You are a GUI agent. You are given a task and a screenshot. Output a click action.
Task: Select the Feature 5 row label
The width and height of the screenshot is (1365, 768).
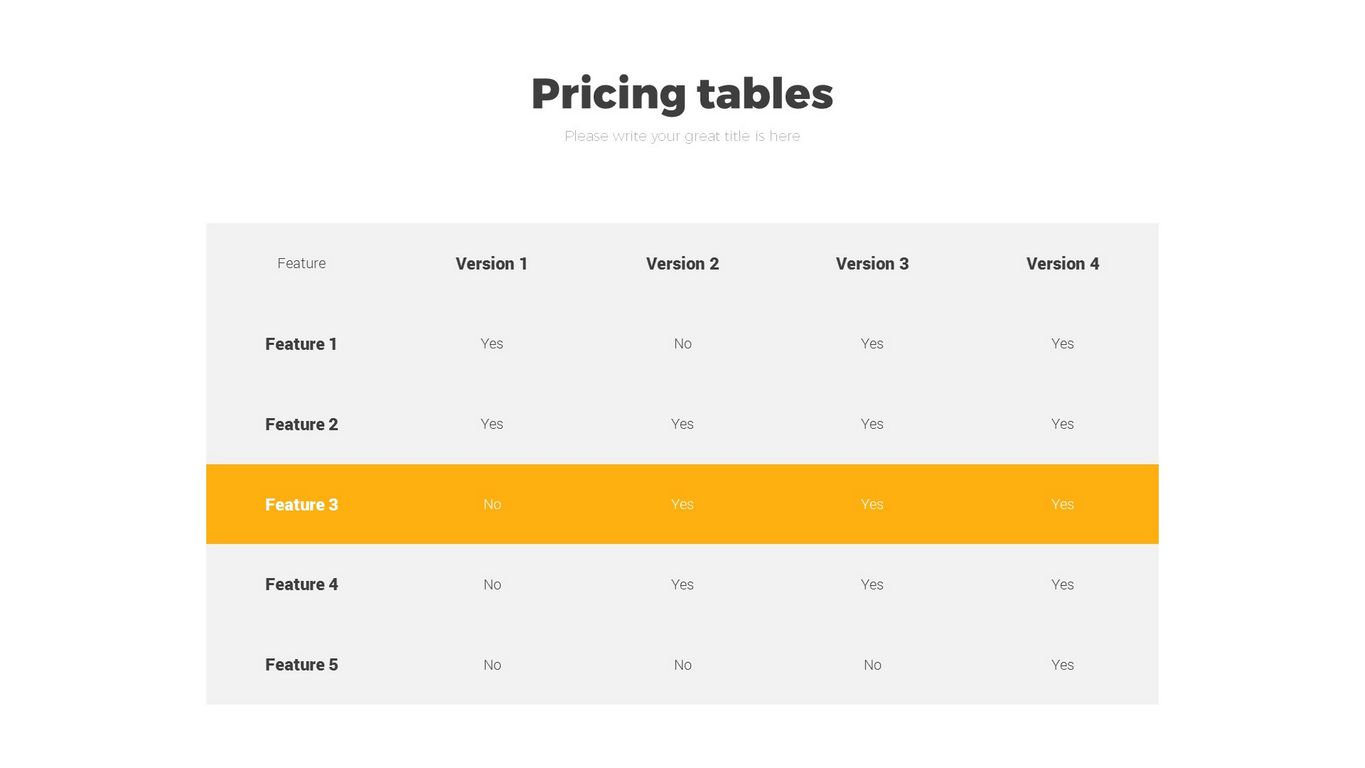(x=301, y=665)
